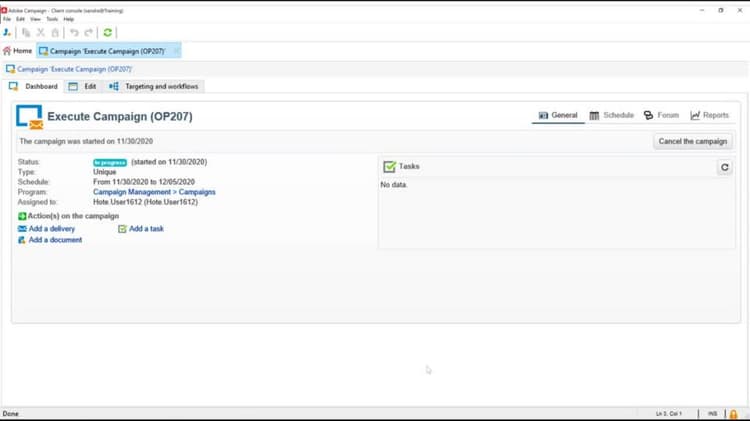The image size is (750, 421).
Task: Click the 'No data.' text in Tasks
Action: tap(394, 185)
